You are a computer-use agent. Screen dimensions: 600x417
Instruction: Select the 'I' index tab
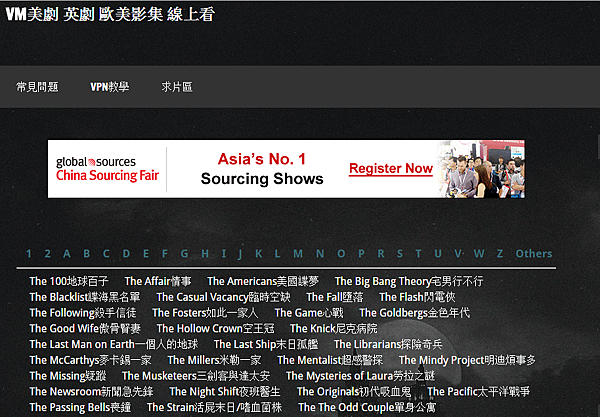224,254
